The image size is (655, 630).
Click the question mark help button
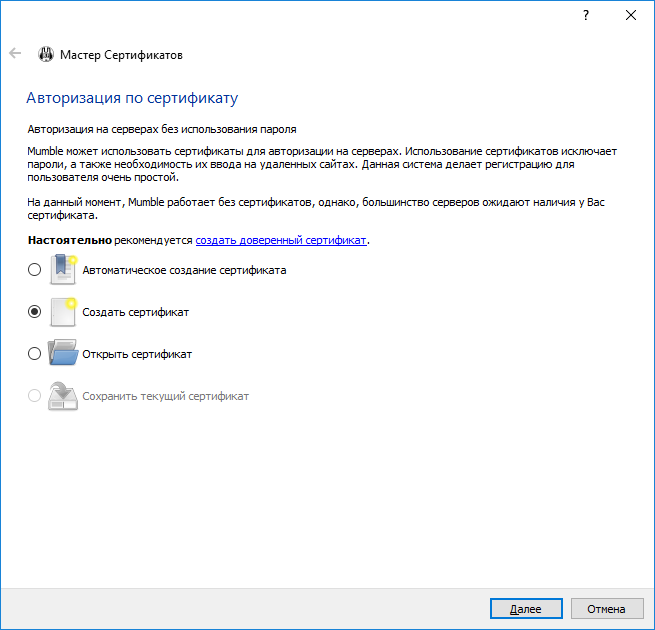(x=585, y=15)
